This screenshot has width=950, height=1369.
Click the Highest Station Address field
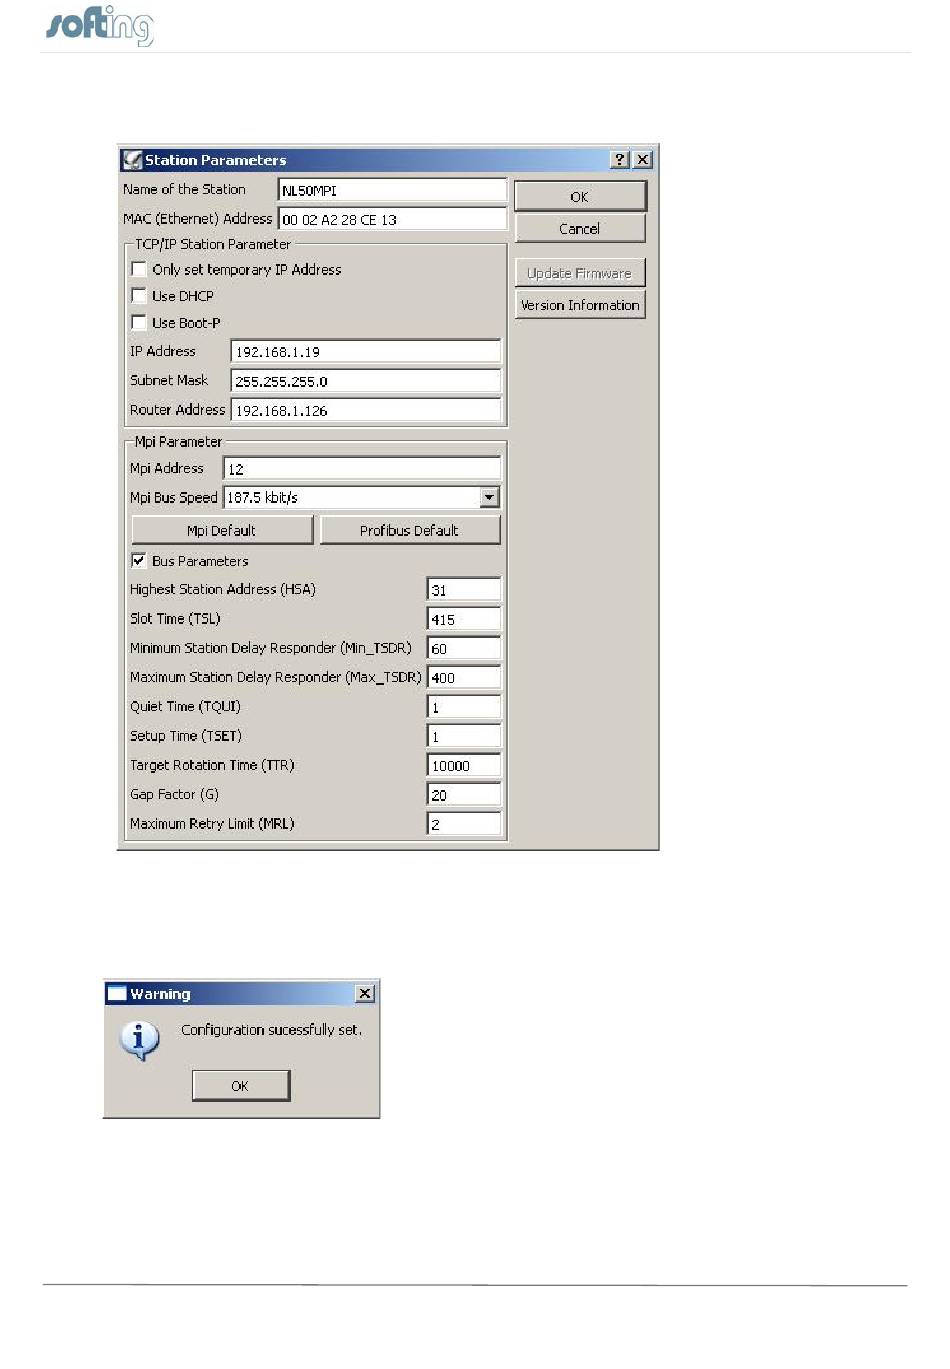(464, 589)
